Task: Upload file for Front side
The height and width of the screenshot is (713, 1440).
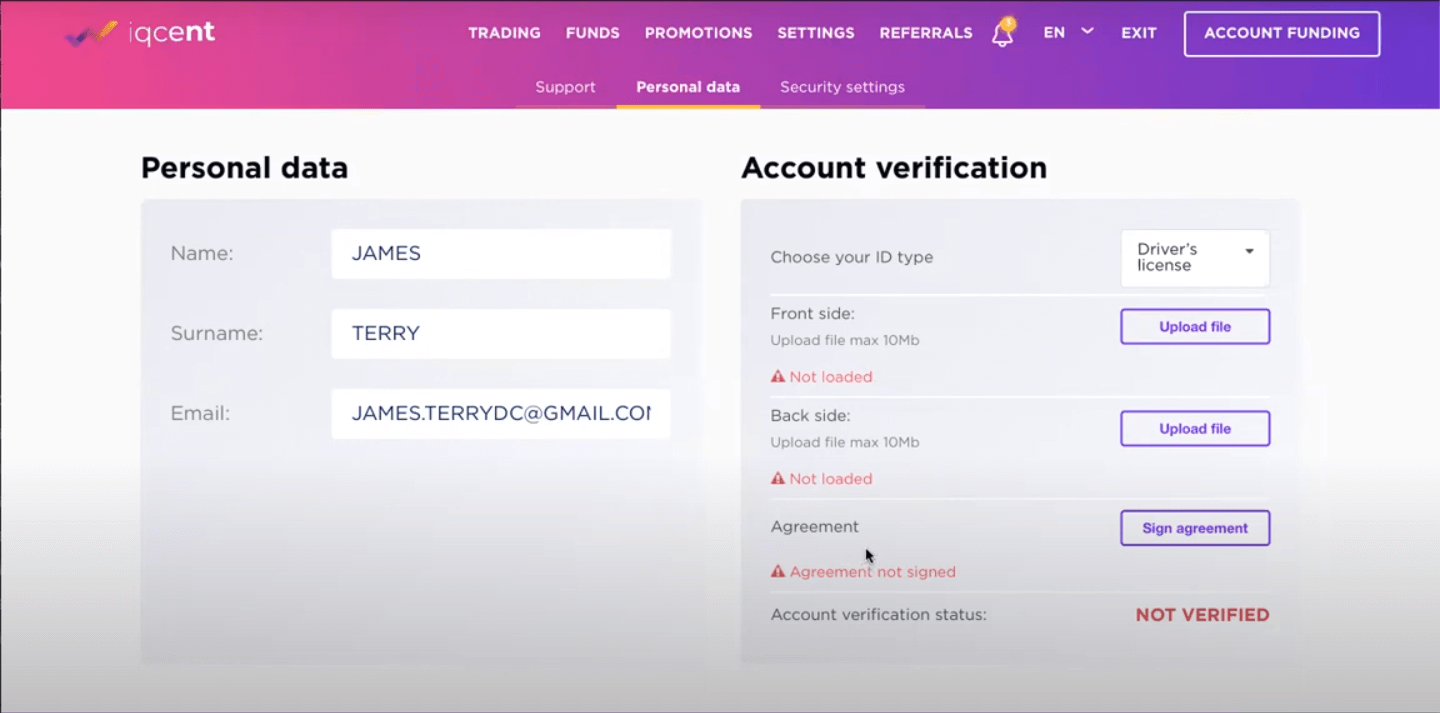Action: pyautogui.click(x=1195, y=327)
